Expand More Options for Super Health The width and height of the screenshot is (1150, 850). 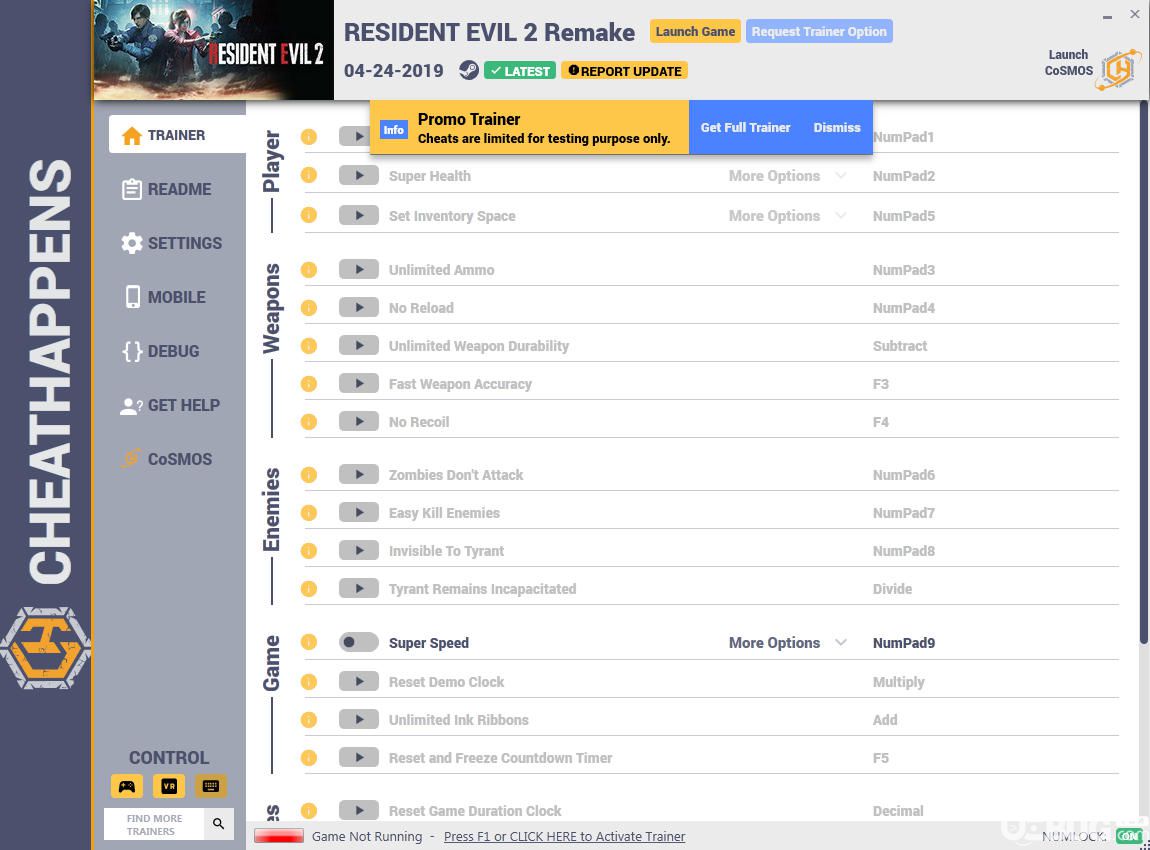click(x=788, y=176)
